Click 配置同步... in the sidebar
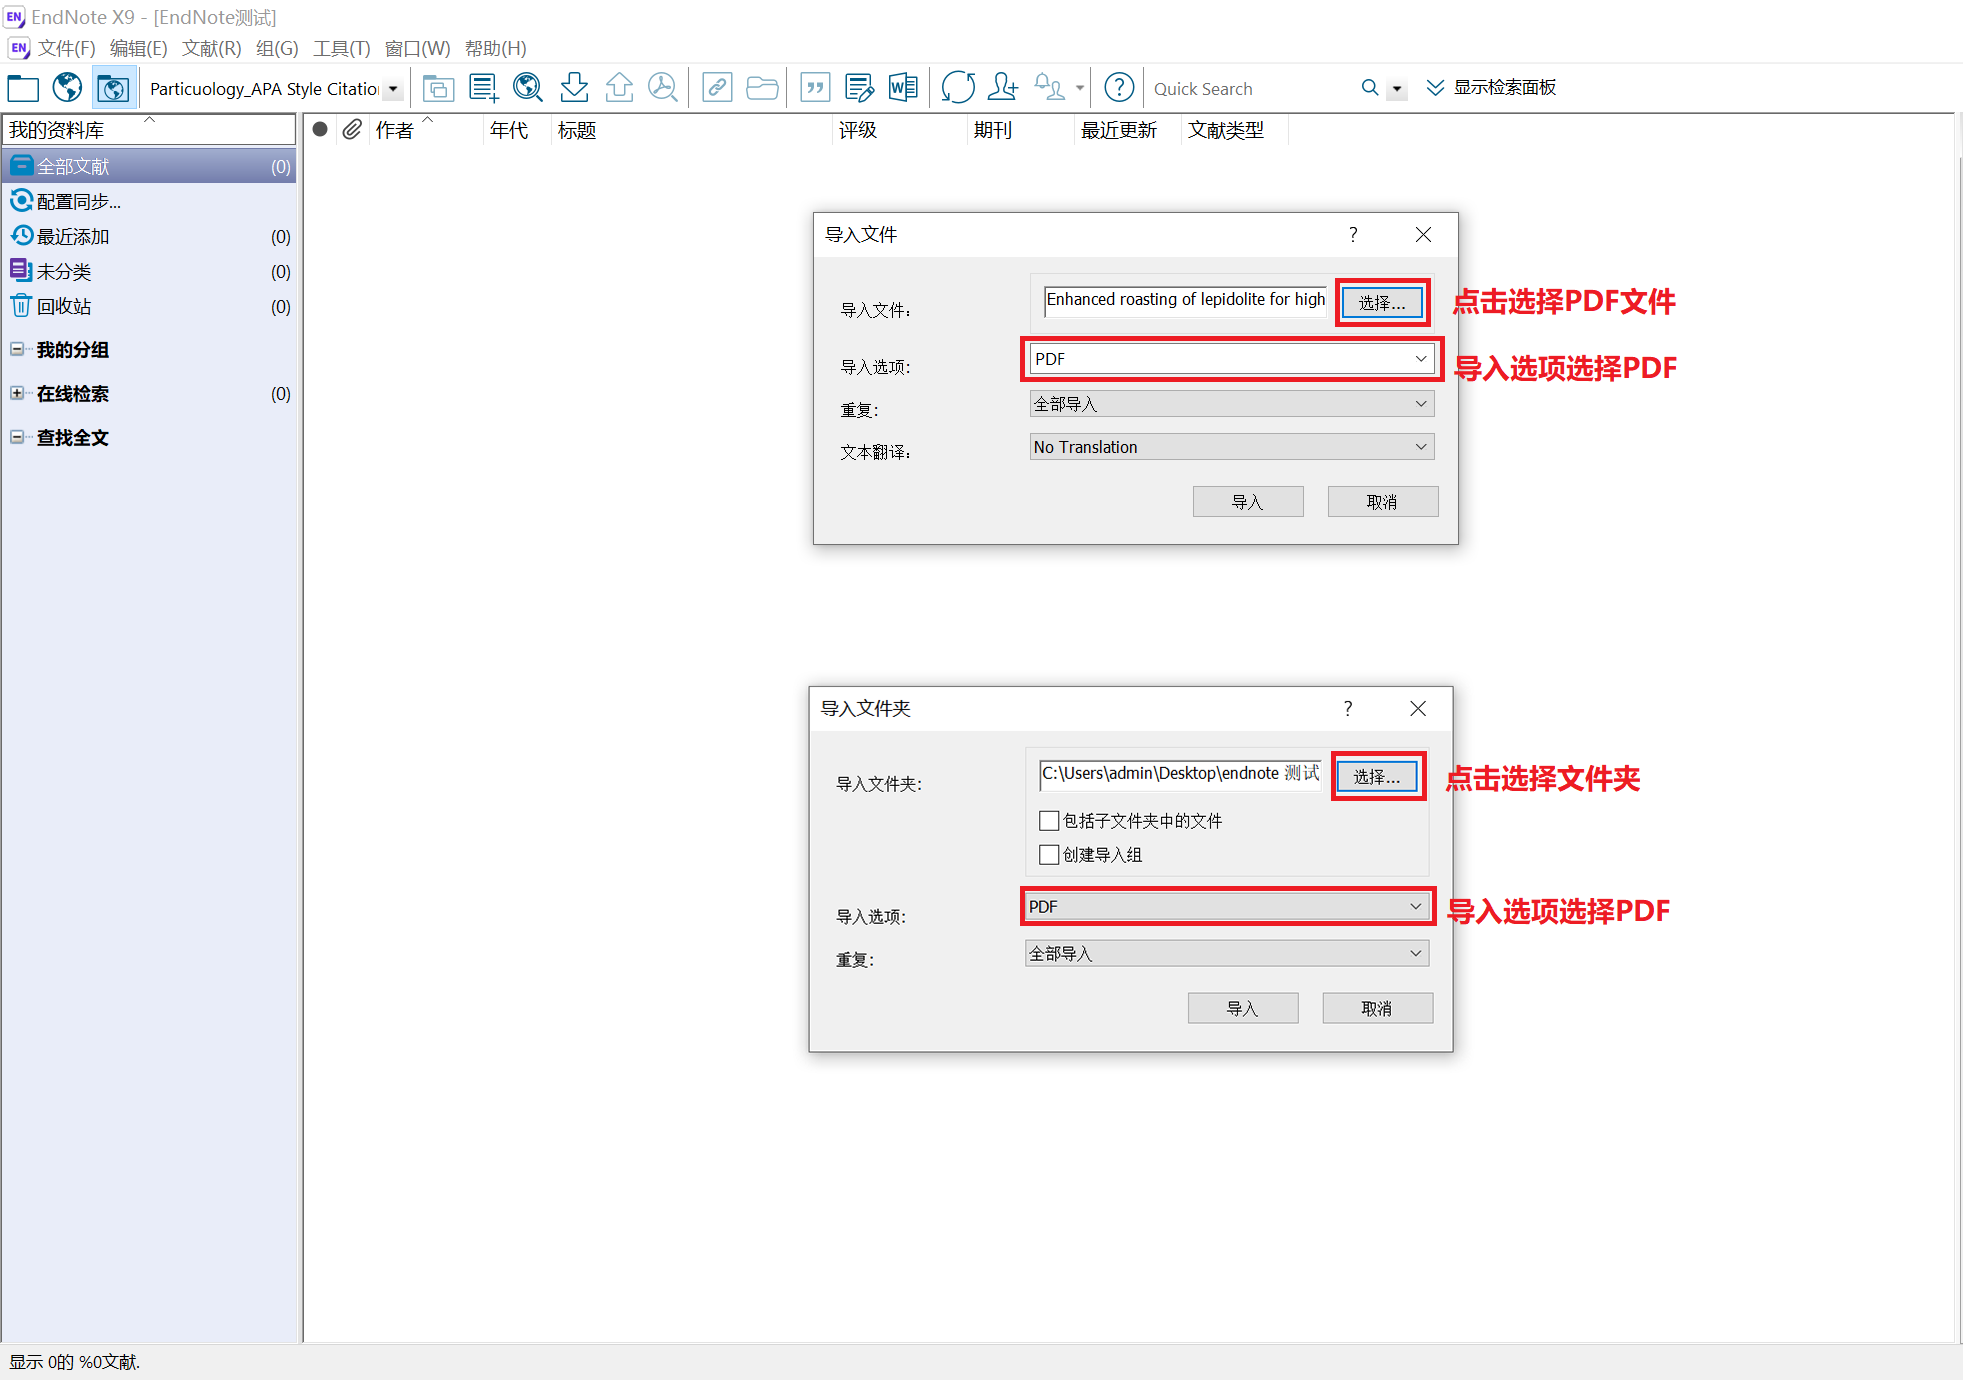 (x=78, y=201)
